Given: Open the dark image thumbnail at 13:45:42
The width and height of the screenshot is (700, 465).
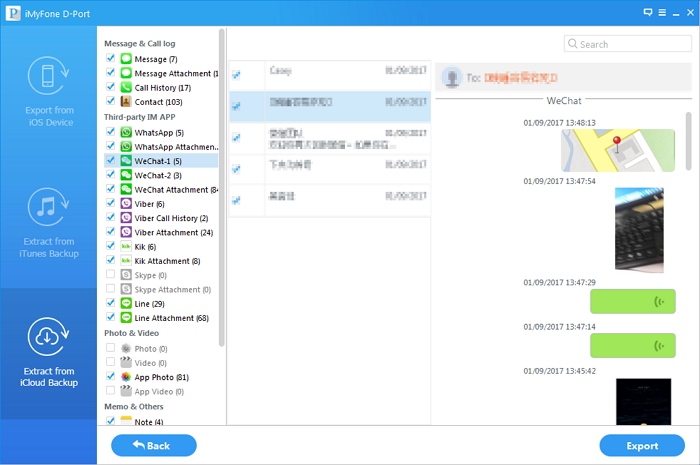Looking at the screenshot, I should point(643,402).
